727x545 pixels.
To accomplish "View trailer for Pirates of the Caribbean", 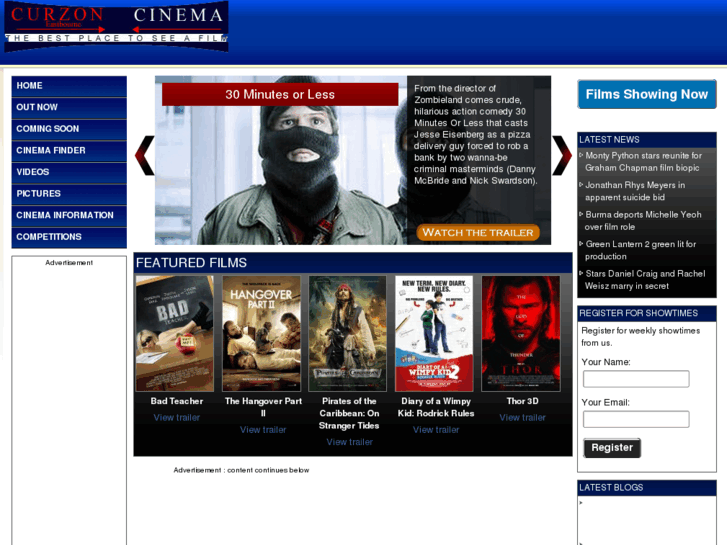I will pyautogui.click(x=350, y=442).
